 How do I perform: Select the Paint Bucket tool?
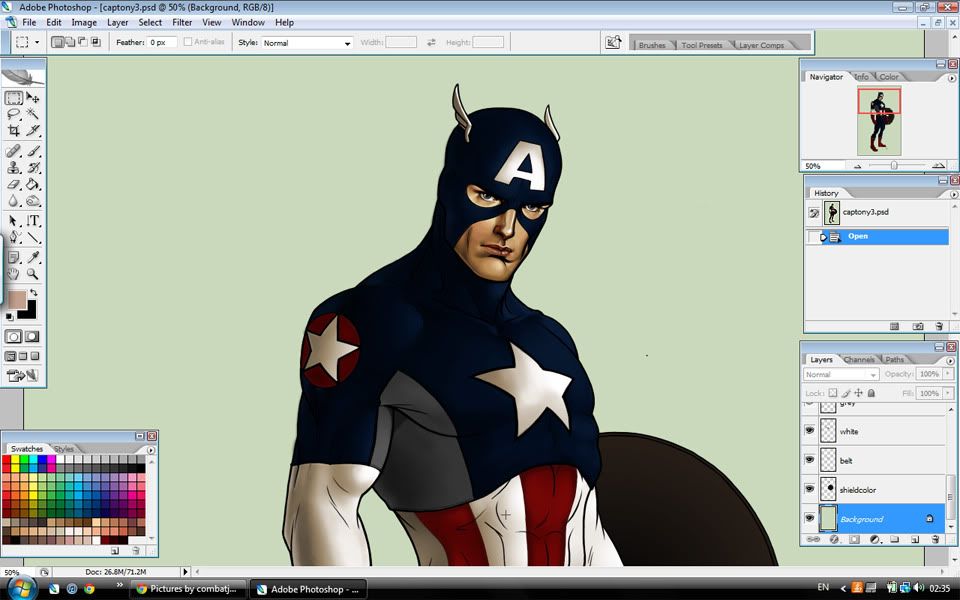click(32, 184)
